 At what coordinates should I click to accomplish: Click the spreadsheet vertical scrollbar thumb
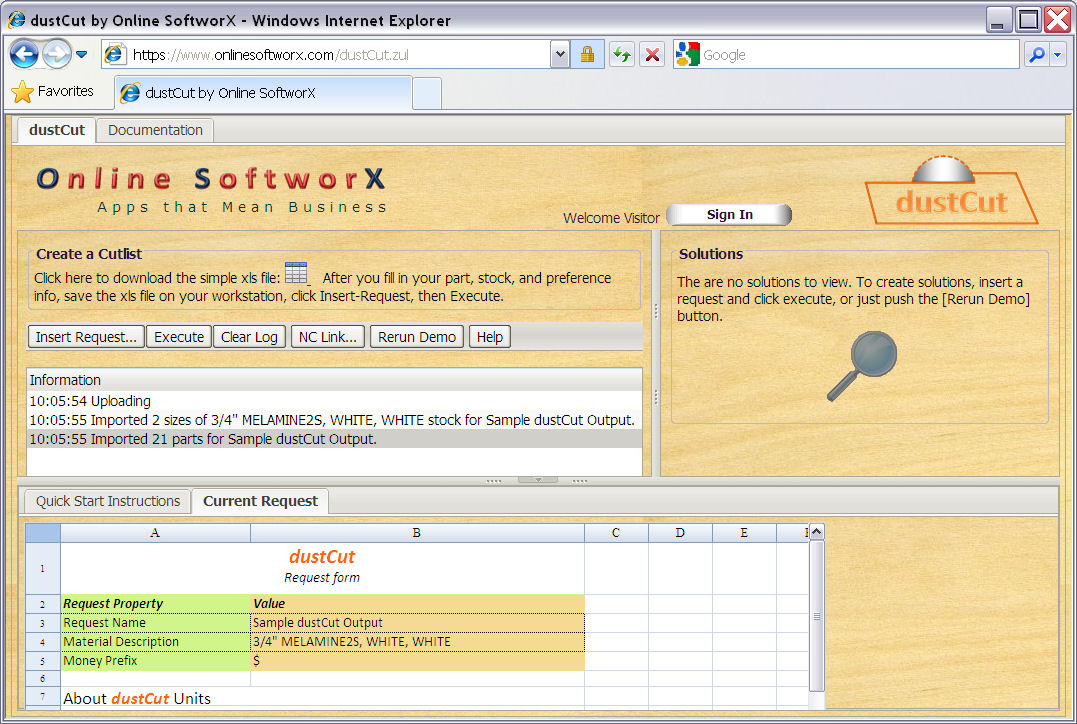tap(817, 616)
